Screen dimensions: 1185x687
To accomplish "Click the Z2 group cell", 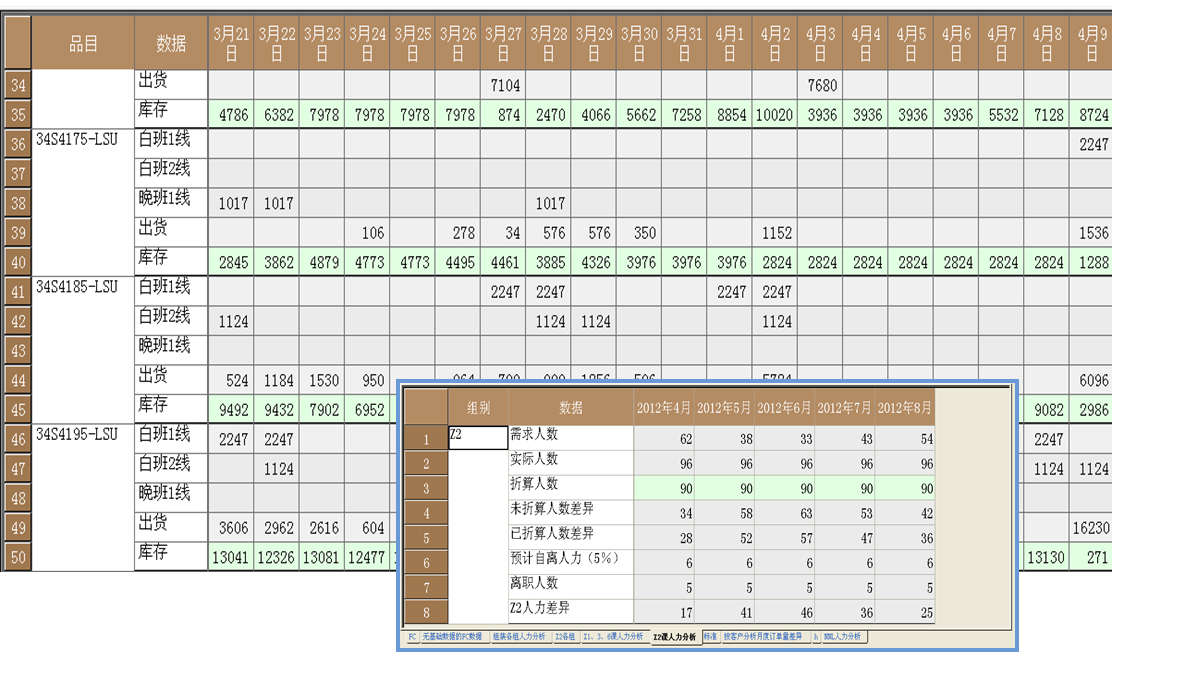I will 478,437.
